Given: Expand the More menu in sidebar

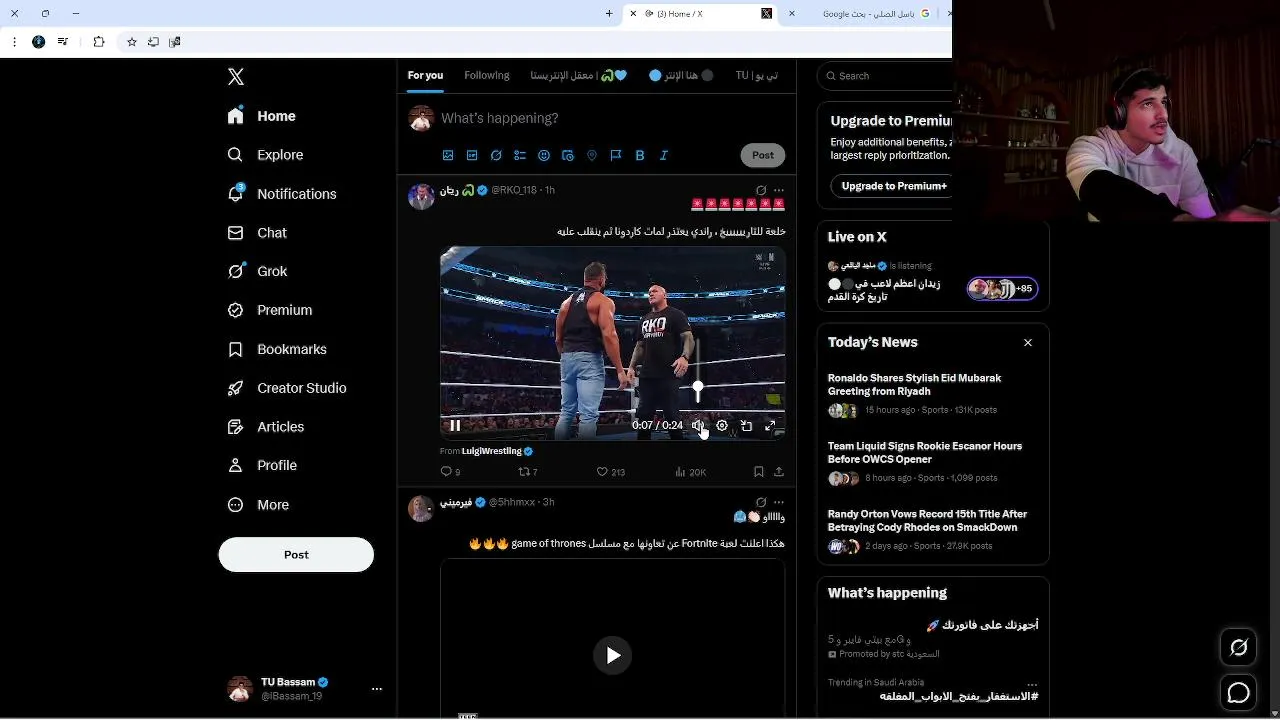Looking at the screenshot, I should (258, 505).
